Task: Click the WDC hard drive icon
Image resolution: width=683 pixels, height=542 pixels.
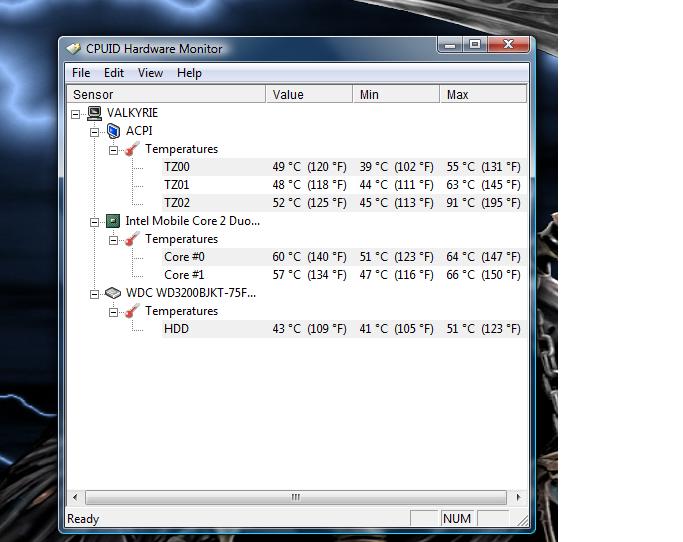Action: click(x=113, y=293)
